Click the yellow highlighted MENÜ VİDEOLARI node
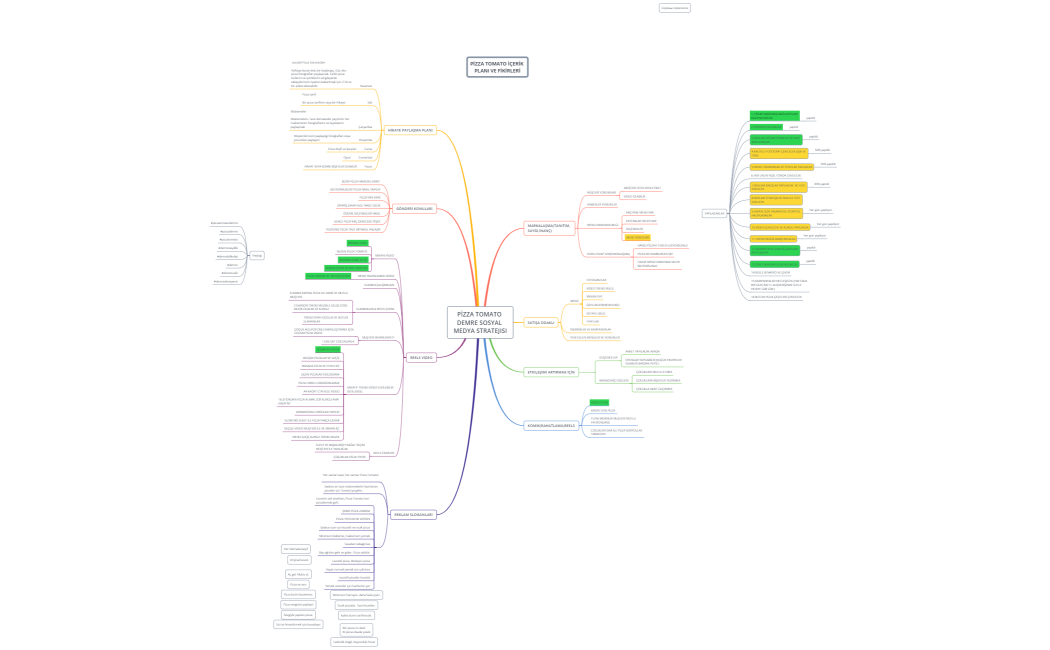1050x650 pixels. point(636,237)
